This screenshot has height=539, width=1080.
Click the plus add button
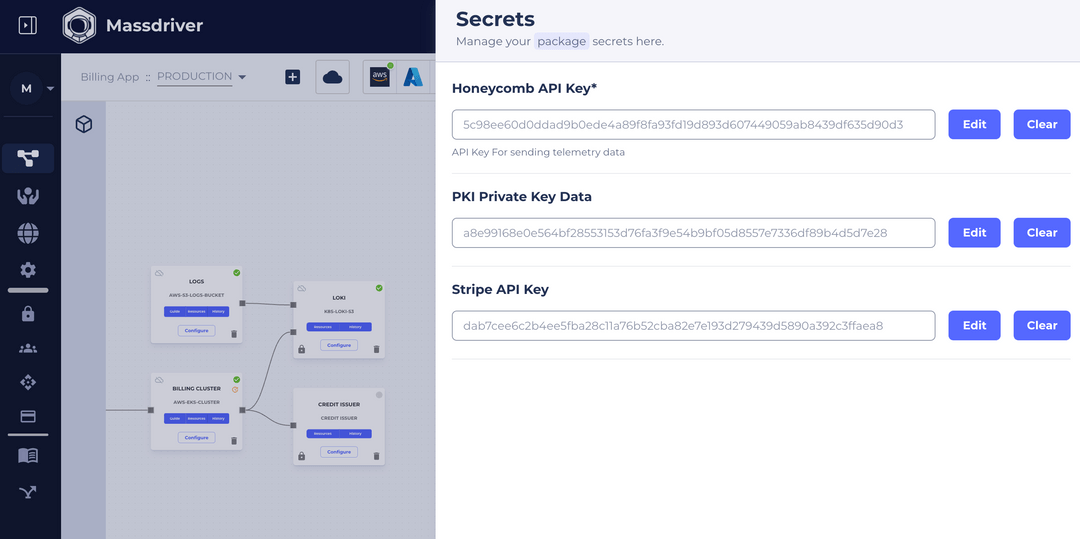click(x=292, y=77)
